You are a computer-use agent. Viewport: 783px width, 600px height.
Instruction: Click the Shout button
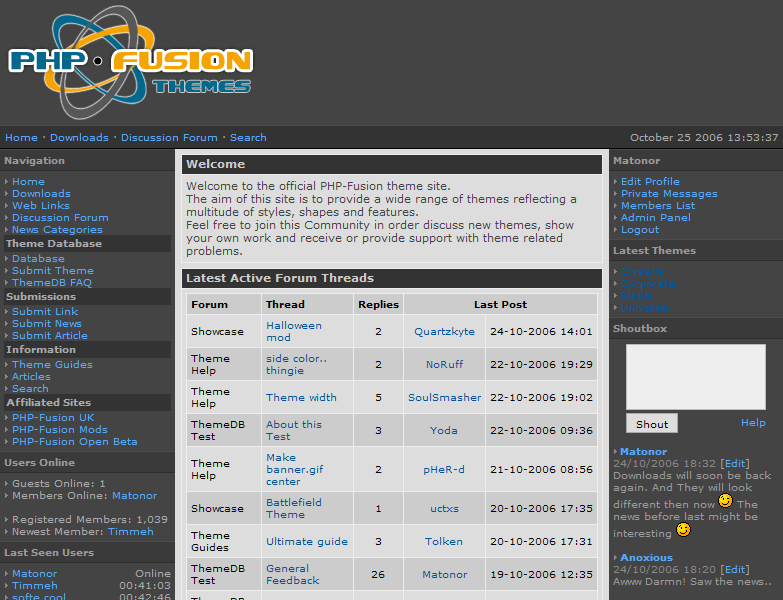652,424
